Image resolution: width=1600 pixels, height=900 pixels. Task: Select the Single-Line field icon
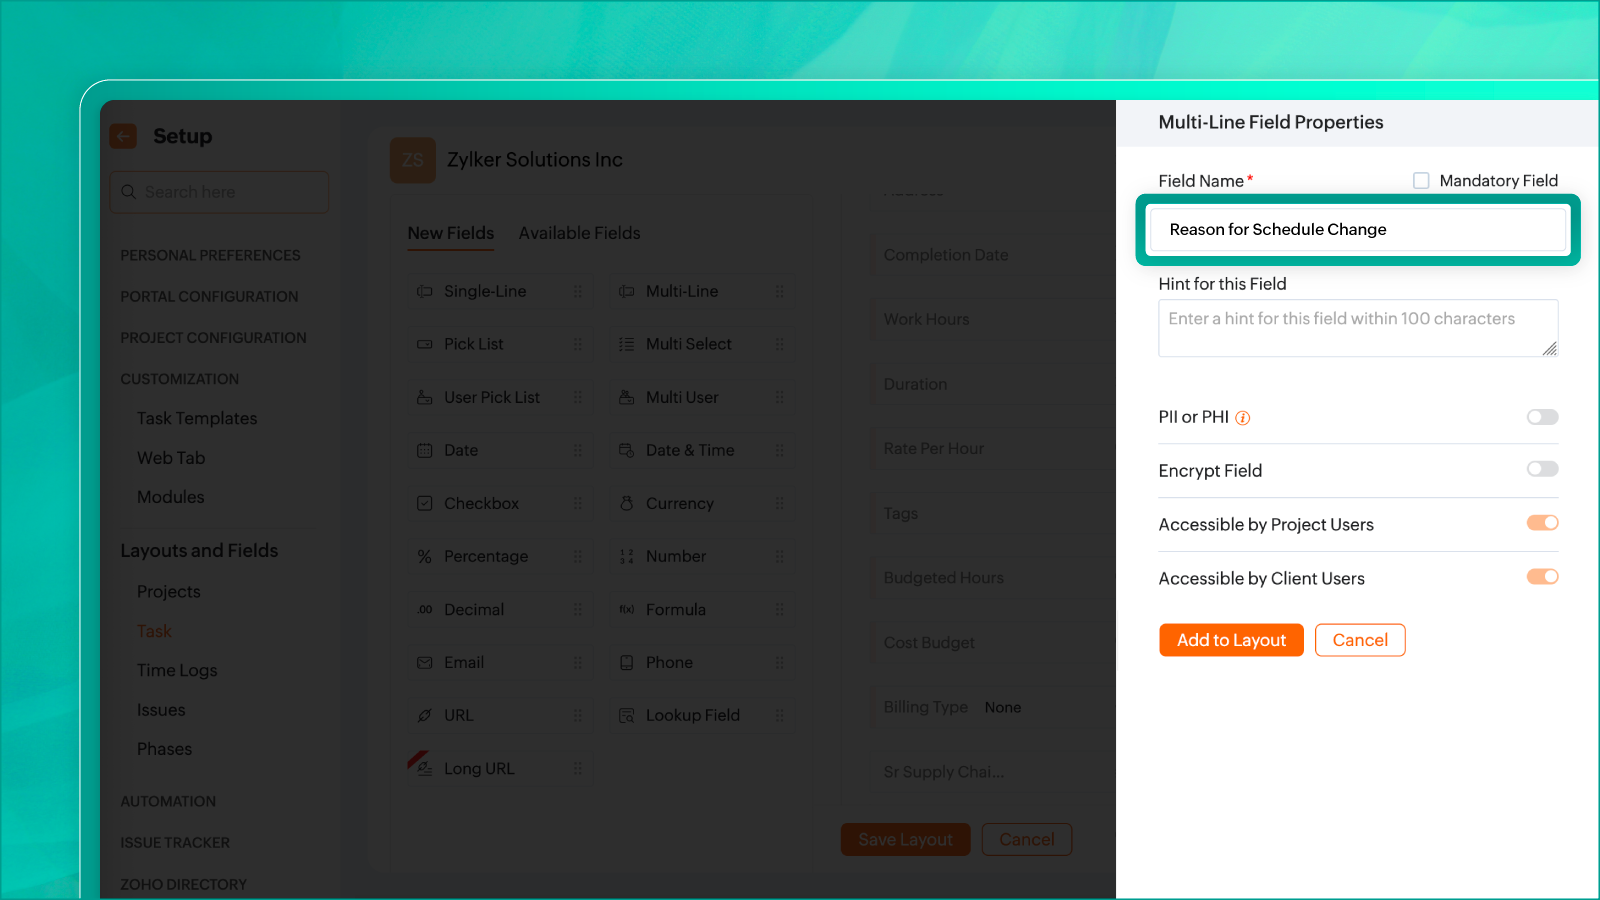point(423,291)
